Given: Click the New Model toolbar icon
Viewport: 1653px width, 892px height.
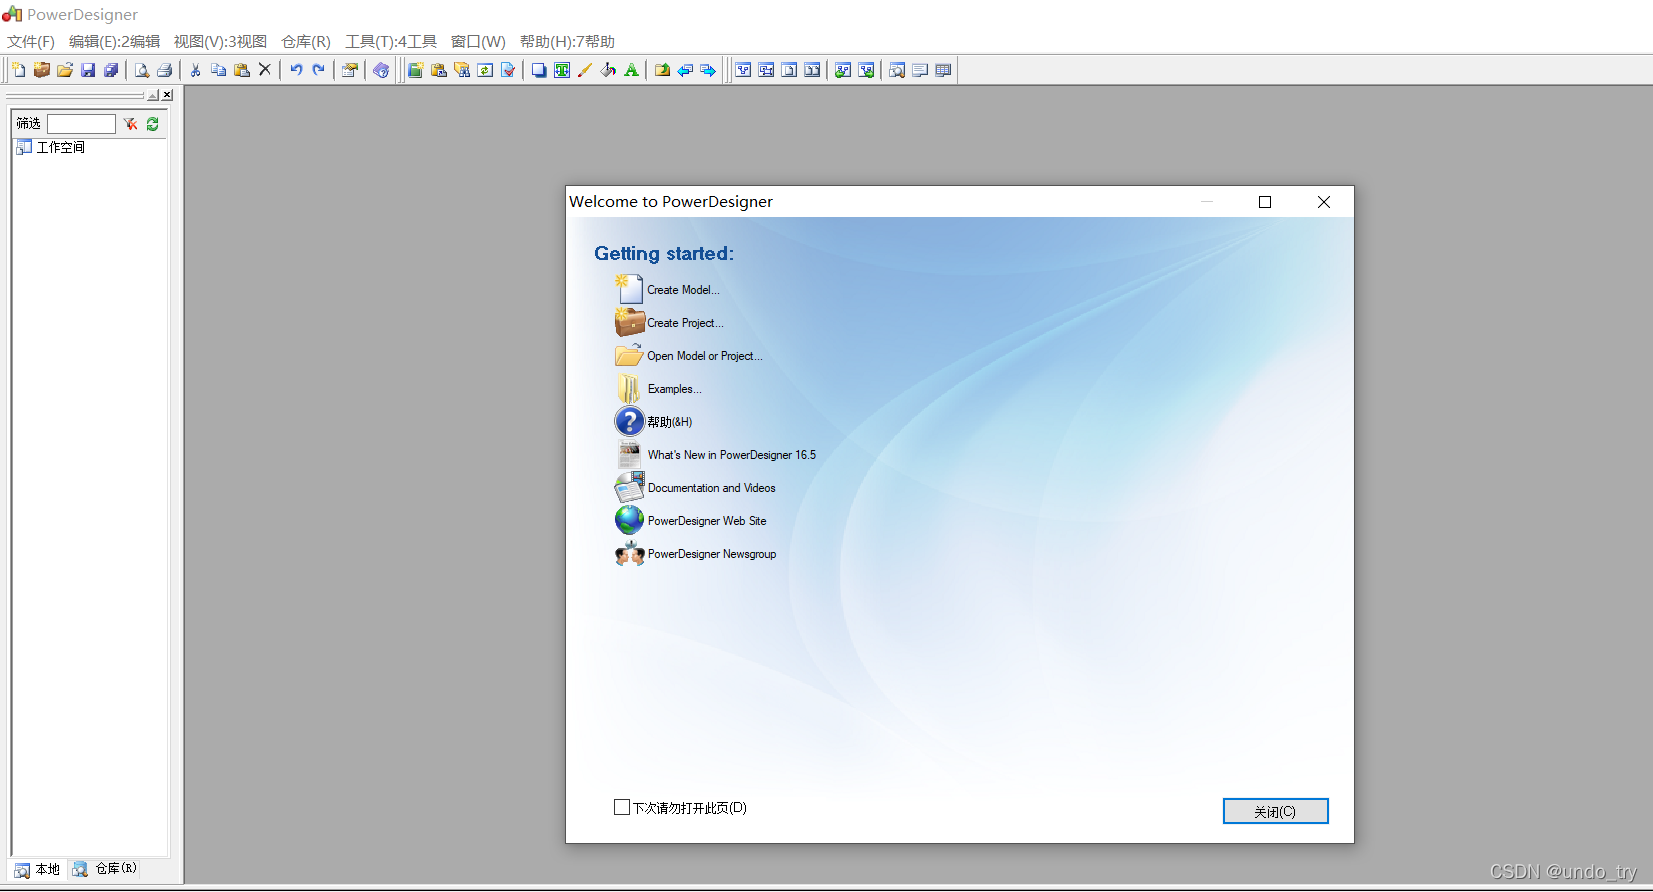Looking at the screenshot, I should pos(19,70).
